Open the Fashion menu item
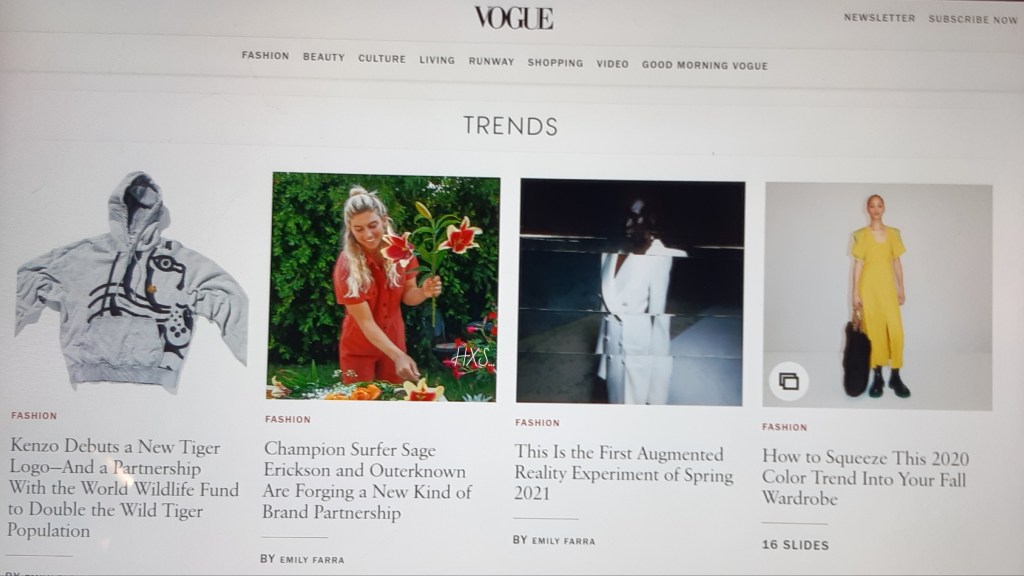The image size is (1024, 576). pyautogui.click(x=265, y=56)
